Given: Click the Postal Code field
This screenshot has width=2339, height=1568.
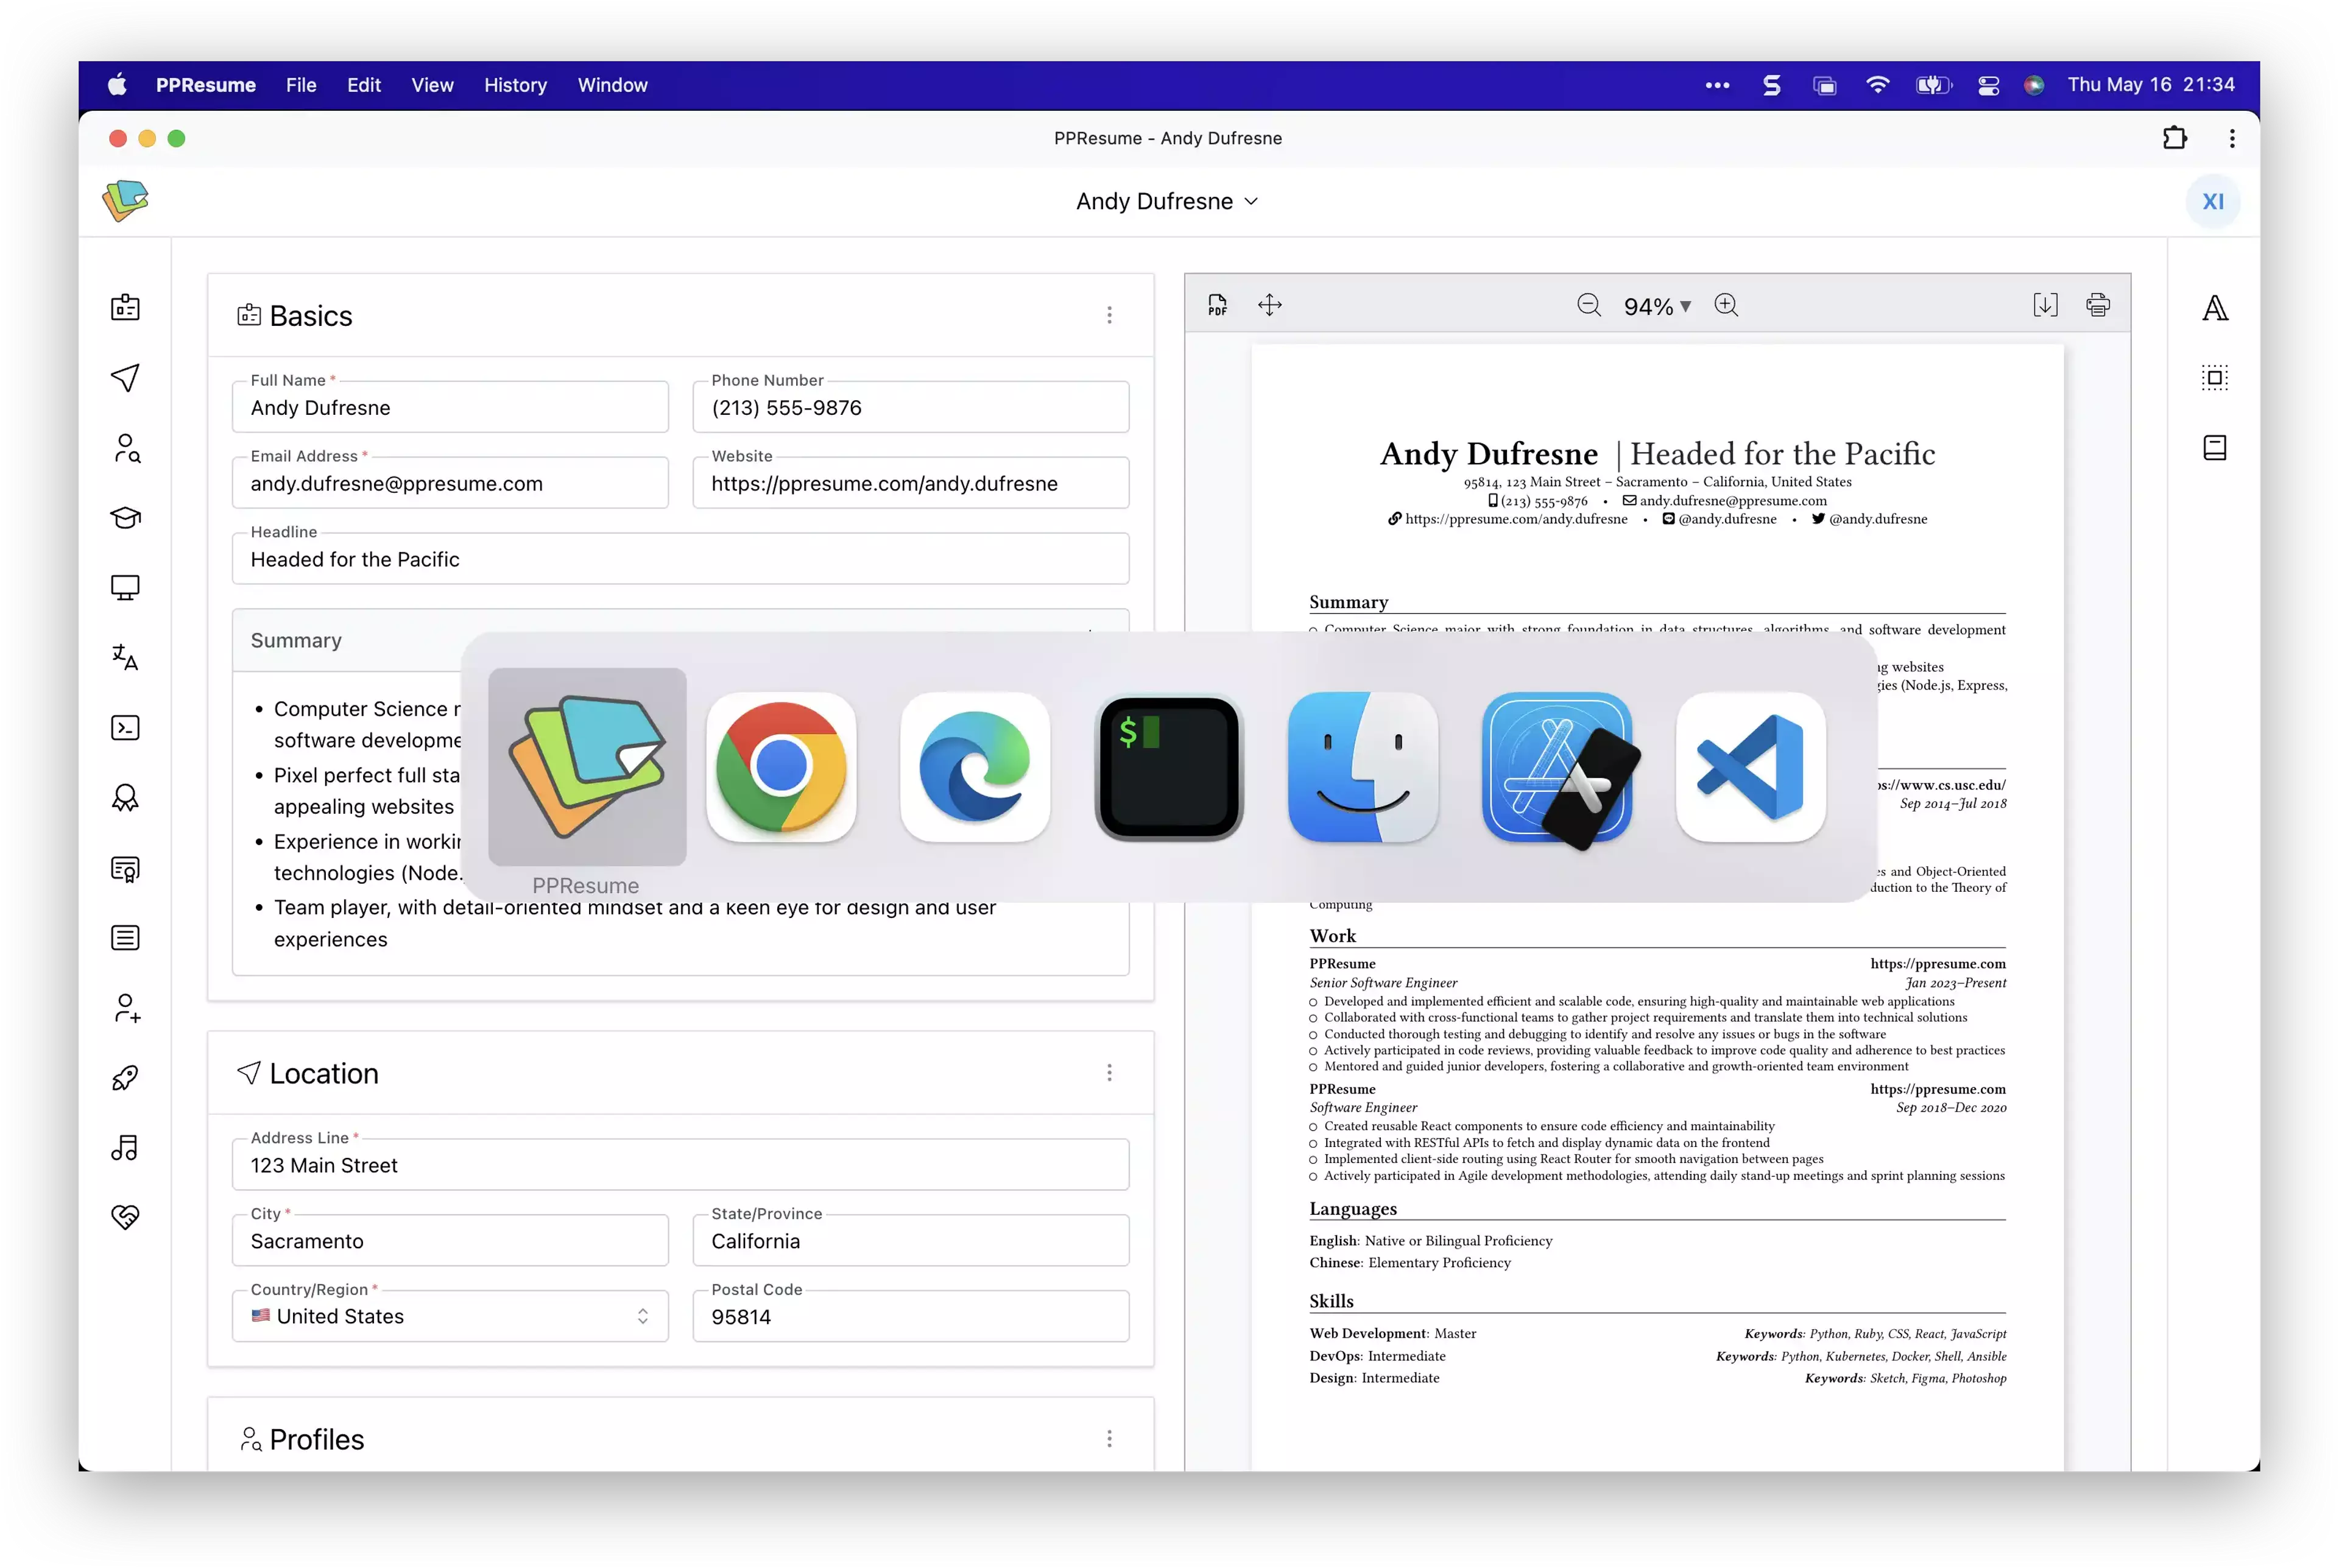Looking at the screenshot, I should tap(910, 1317).
